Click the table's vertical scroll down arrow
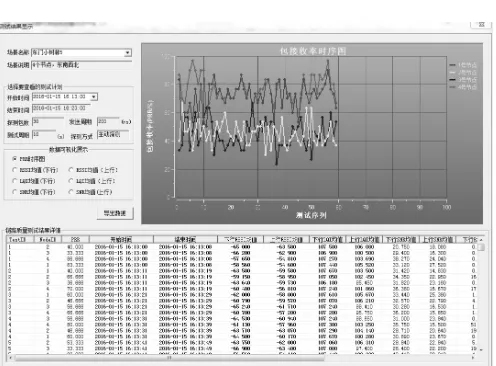 481,350
